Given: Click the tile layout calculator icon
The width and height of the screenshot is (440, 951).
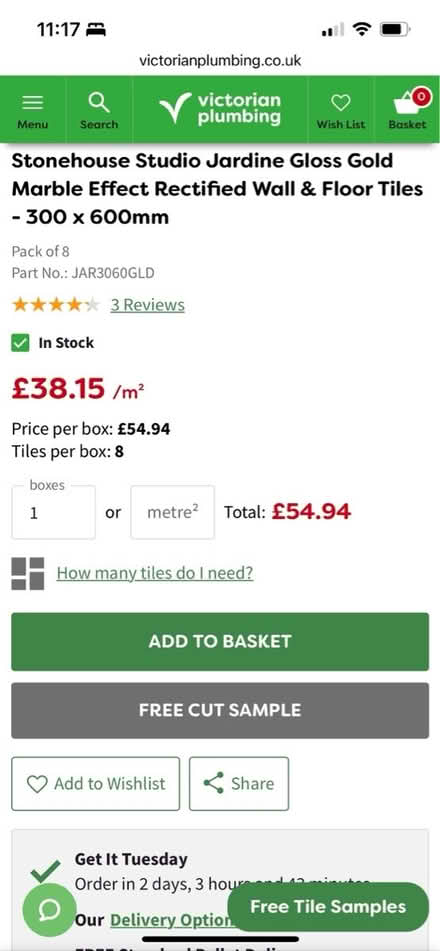Looking at the screenshot, I should pos(28,573).
